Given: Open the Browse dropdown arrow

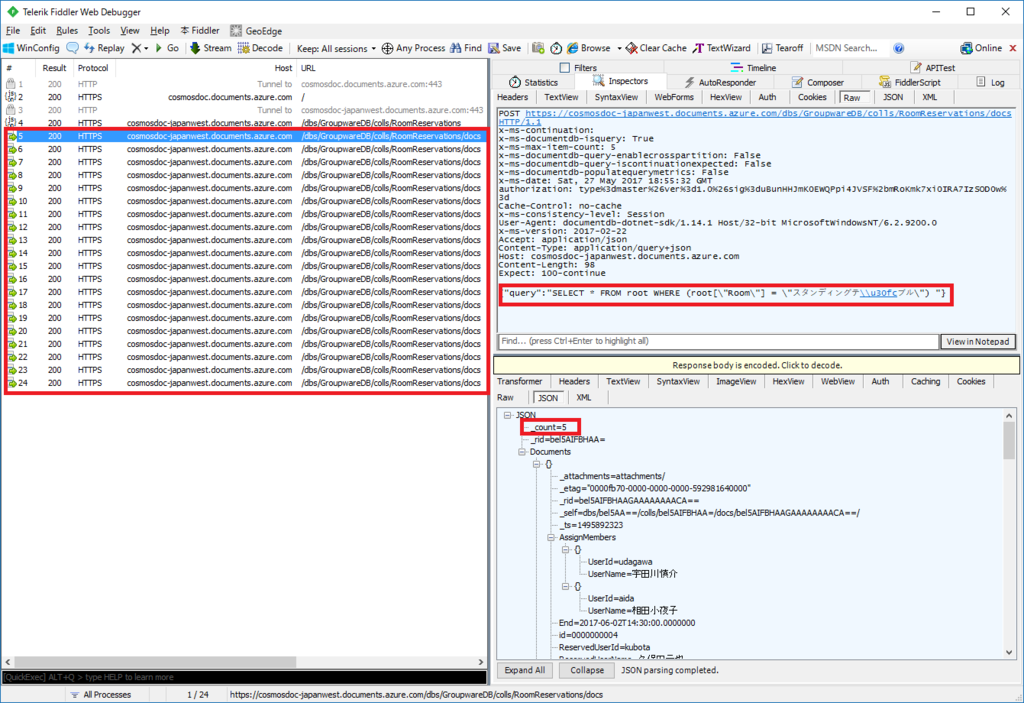Looking at the screenshot, I should [619, 48].
